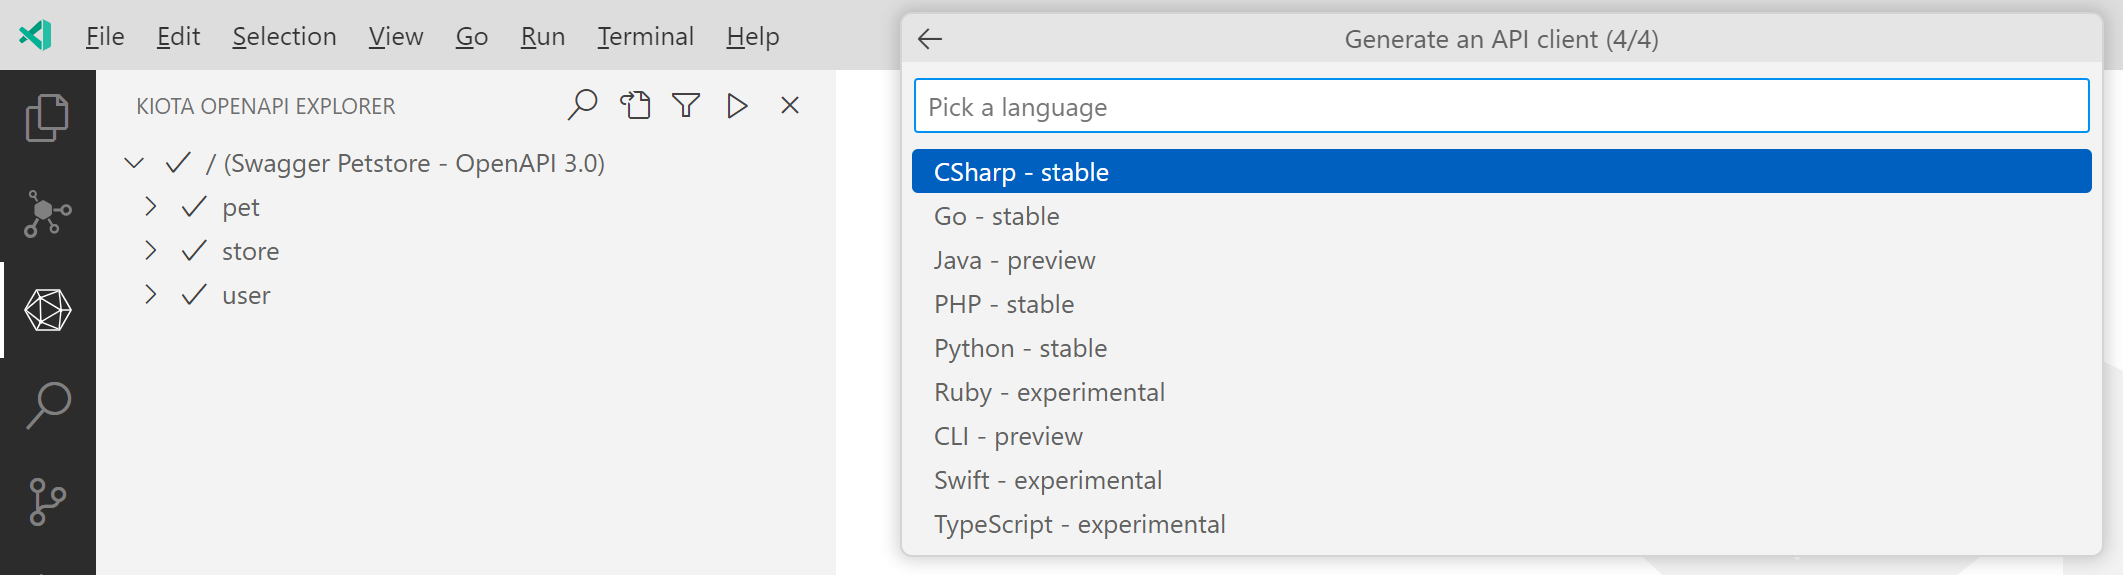
Task: Select Java - preview language
Action: 1501,260
